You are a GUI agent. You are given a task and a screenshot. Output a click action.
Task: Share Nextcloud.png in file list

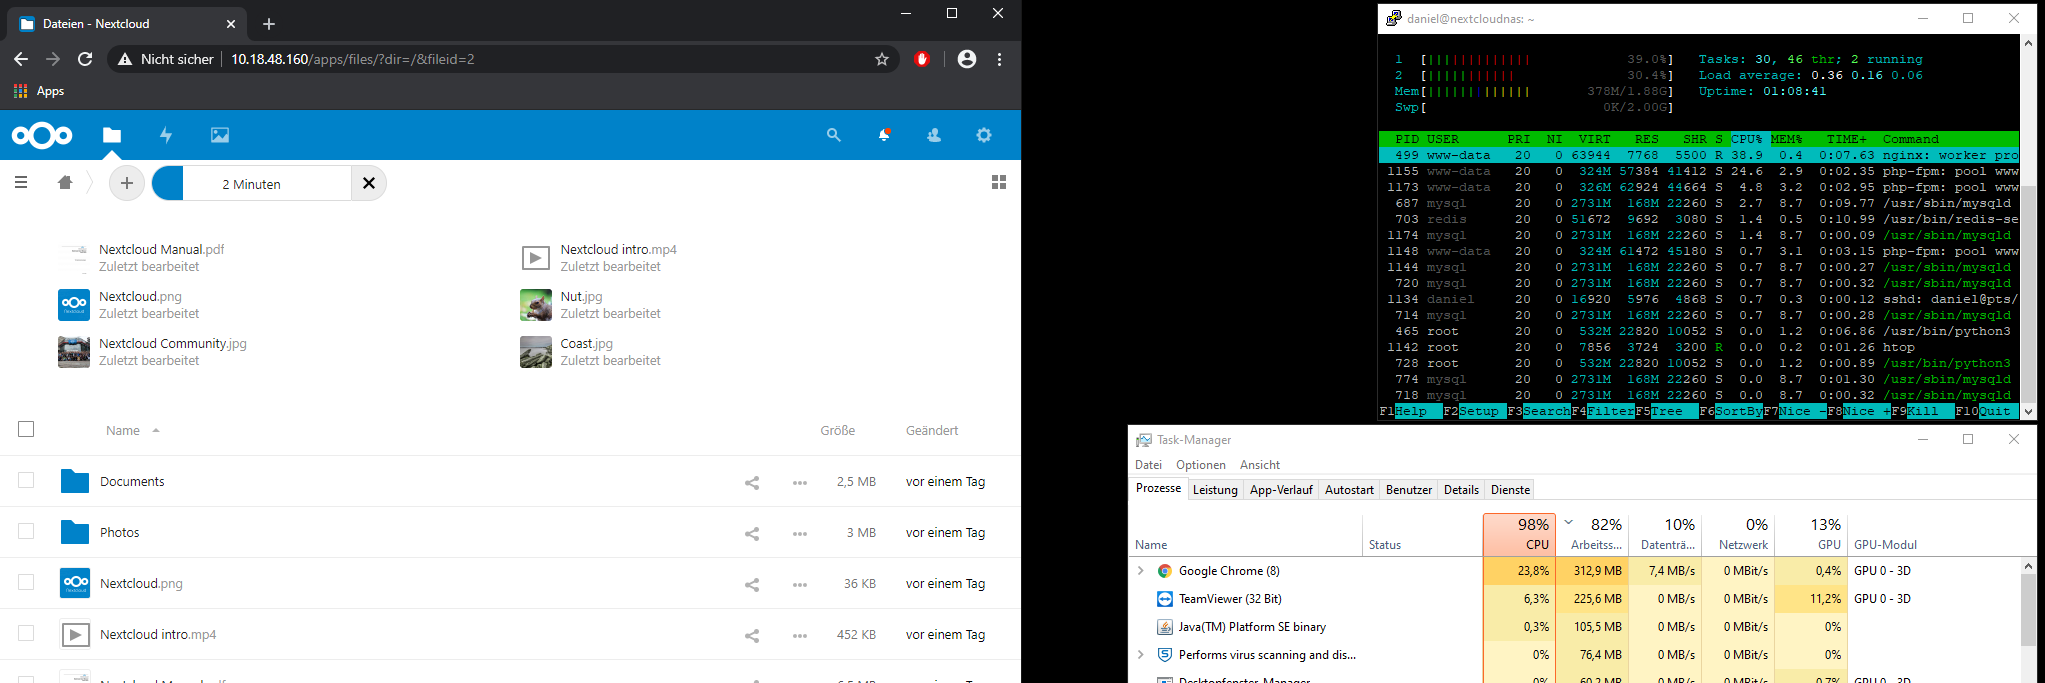click(x=752, y=584)
